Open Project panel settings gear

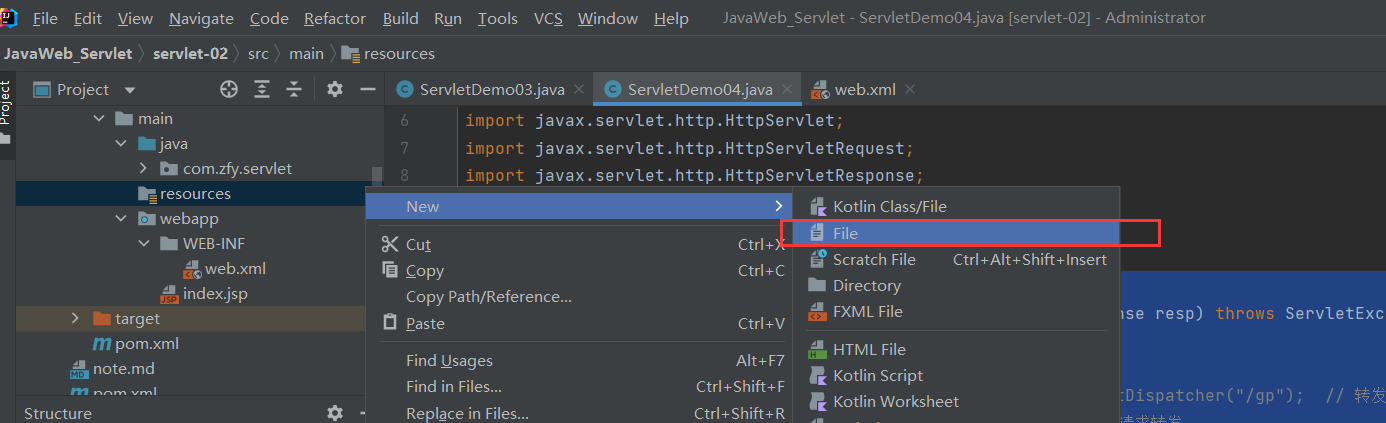click(335, 90)
